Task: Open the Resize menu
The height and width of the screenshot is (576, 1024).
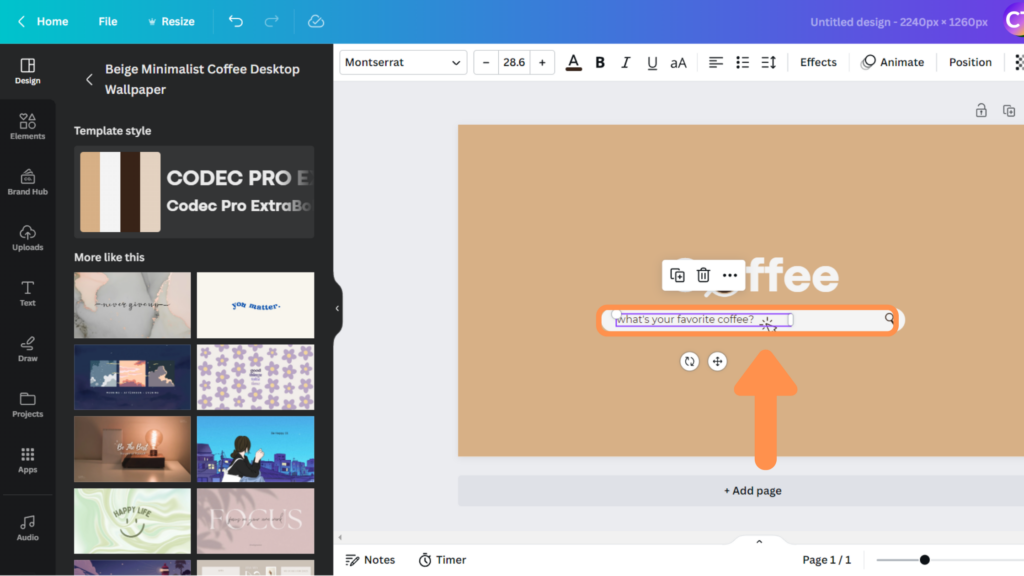Action: click(x=171, y=22)
